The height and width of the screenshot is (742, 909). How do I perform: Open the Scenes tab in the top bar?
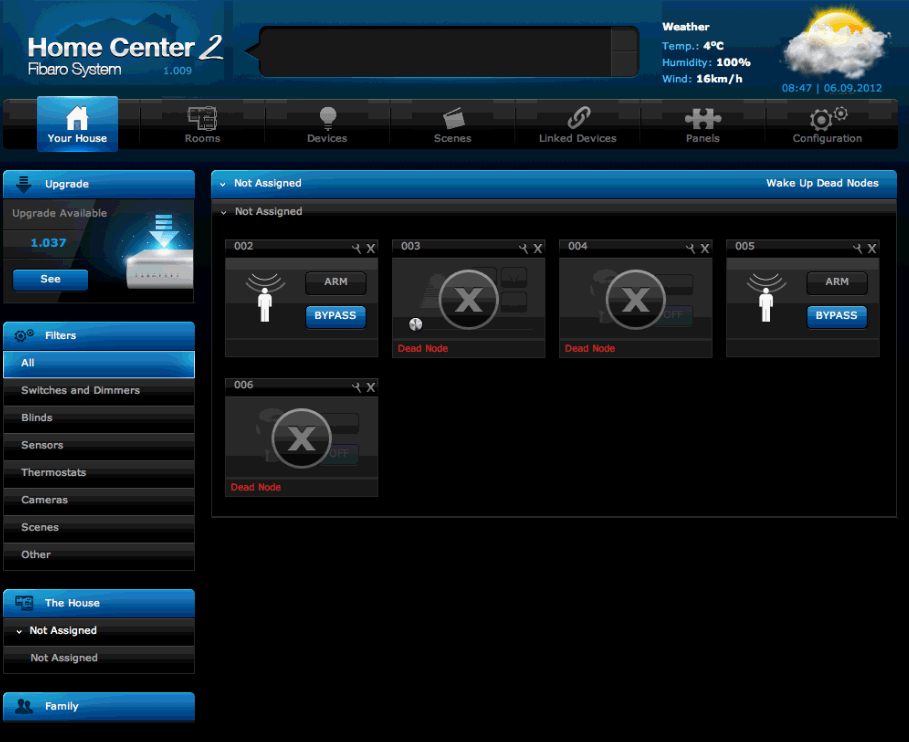tap(453, 125)
